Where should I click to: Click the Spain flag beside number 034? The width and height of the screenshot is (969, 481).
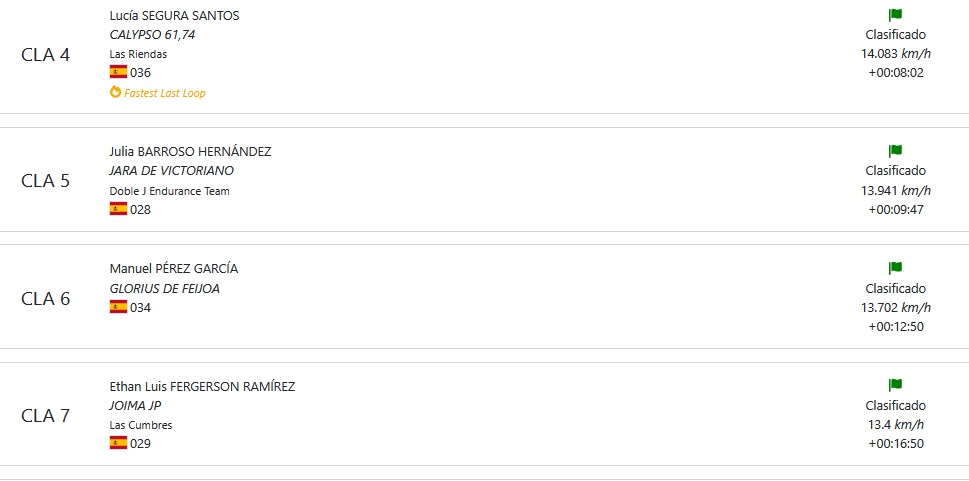(118, 307)
